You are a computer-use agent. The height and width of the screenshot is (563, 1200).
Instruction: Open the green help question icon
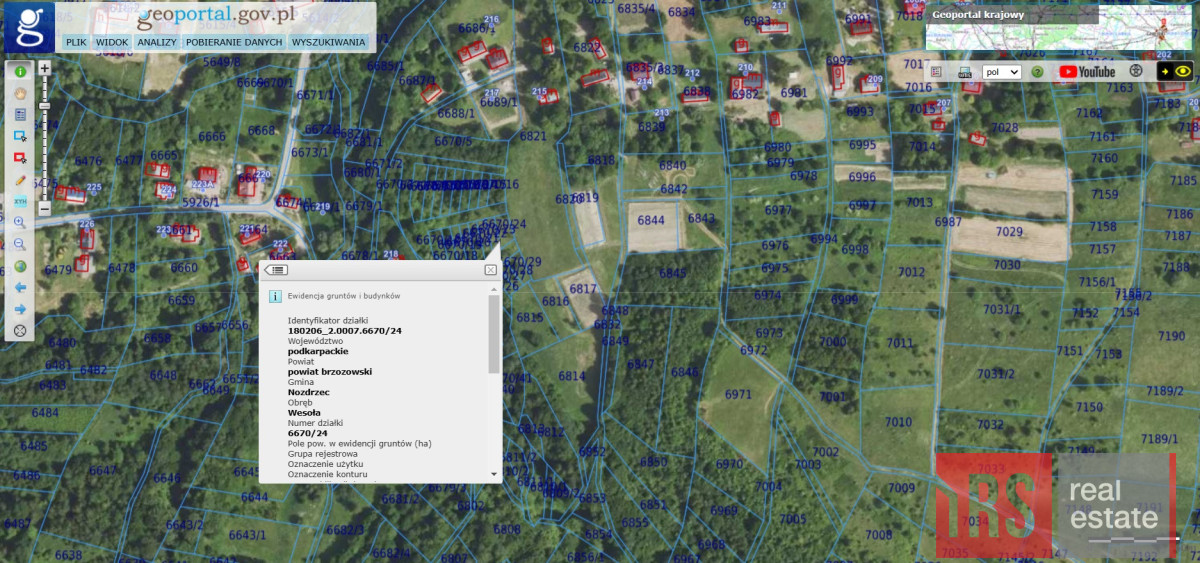coord(1038,72)
